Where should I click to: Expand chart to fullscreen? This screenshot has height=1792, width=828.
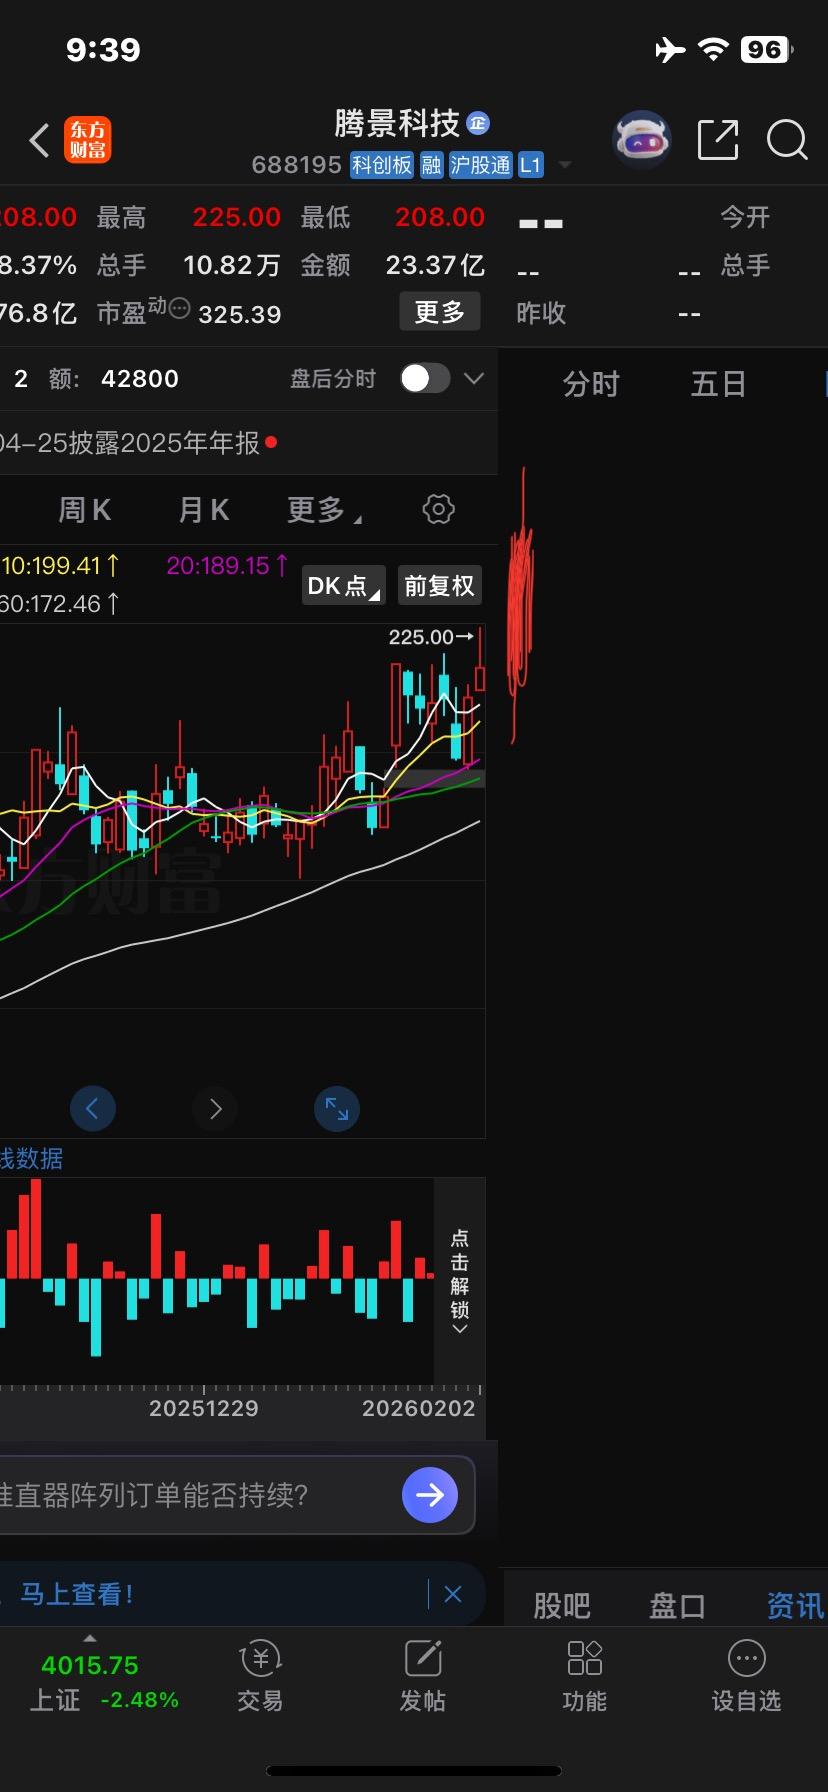[337, 1108]
